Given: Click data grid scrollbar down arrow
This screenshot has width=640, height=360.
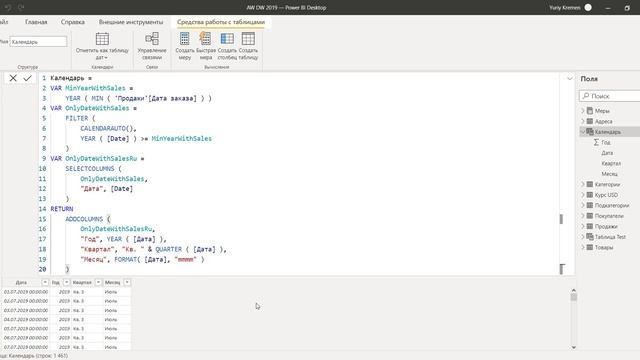Looking at the screenshot, I should [573, 347].
